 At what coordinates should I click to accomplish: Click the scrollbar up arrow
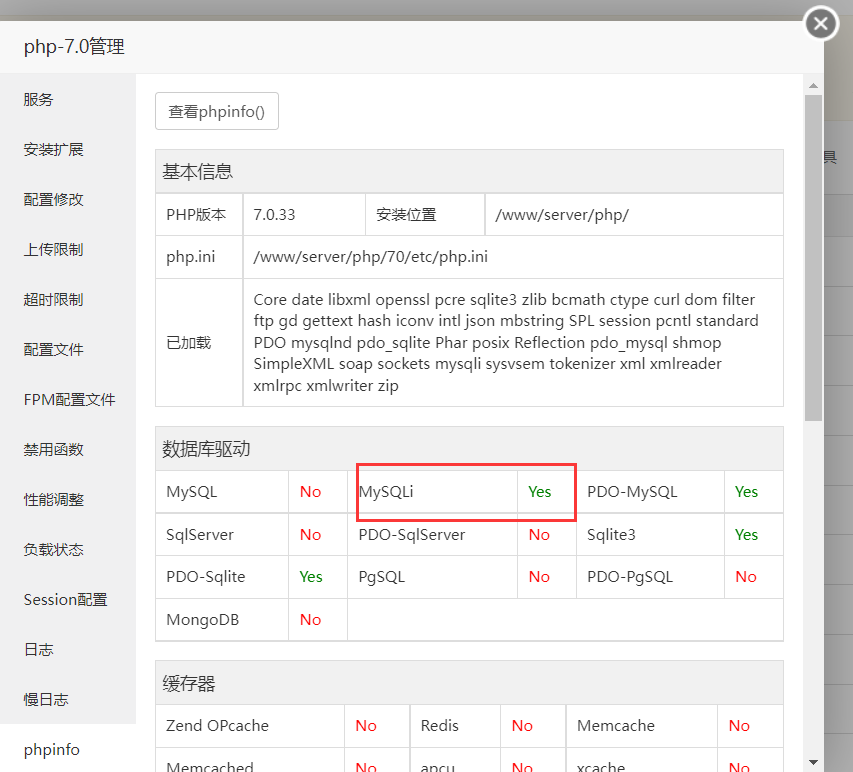coord(813,85)
